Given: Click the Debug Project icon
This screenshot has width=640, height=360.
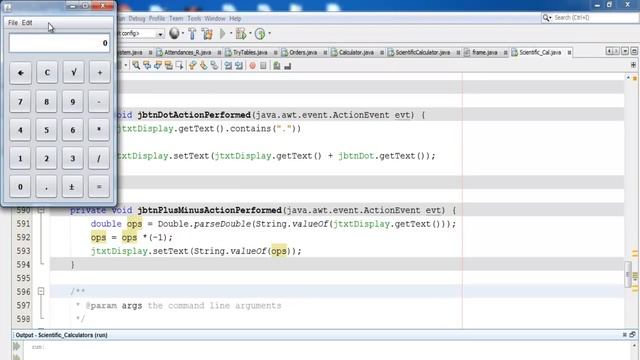Looking at the screenshot, I should 241,33.
